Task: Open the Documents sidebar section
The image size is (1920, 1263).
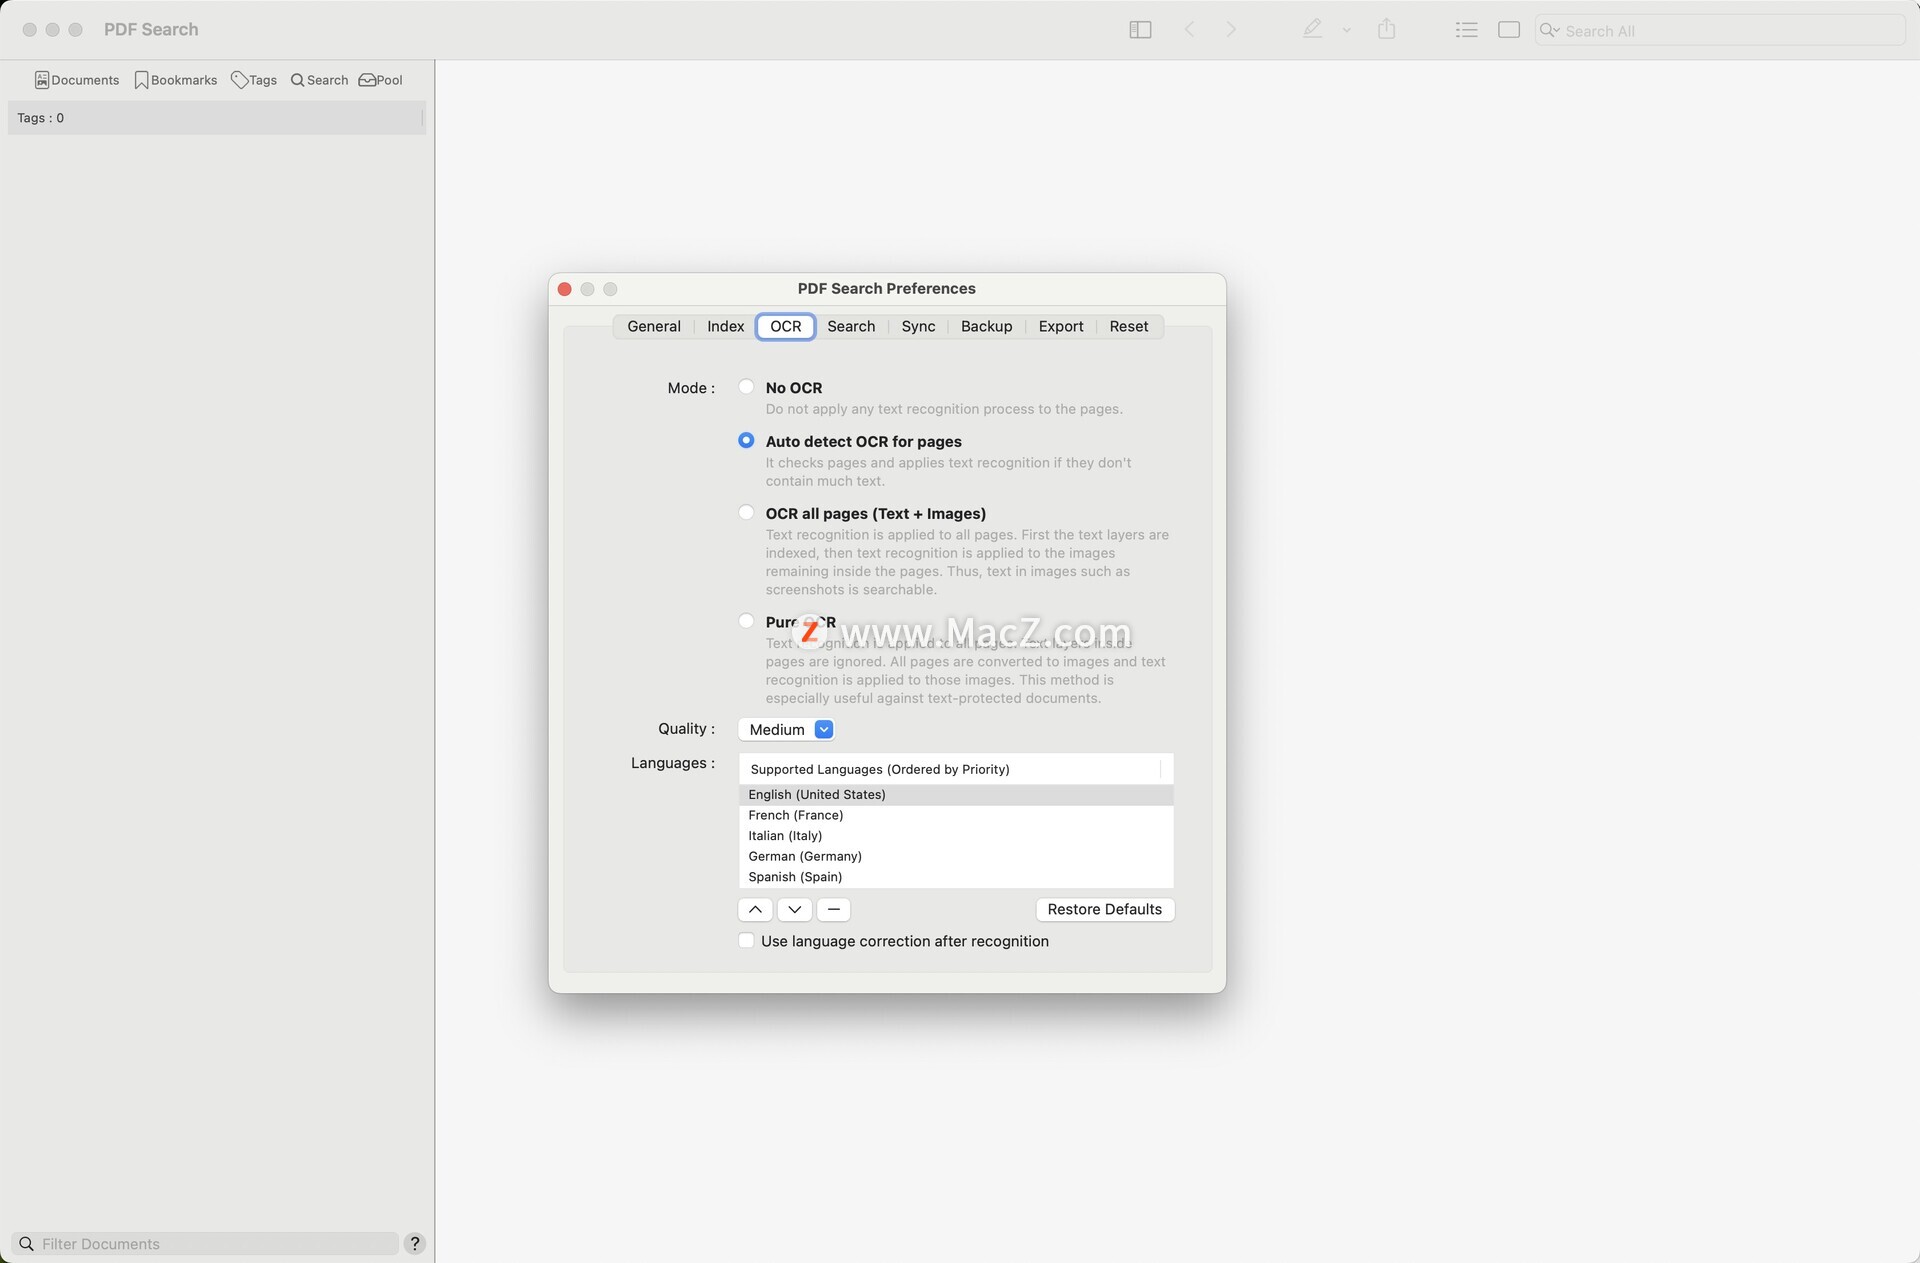Action: pos(77,80)
